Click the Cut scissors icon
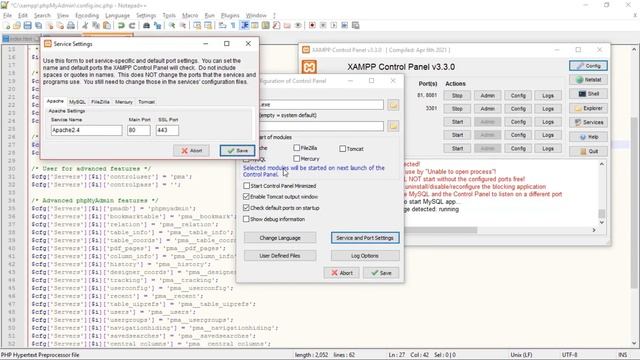The height and width of the screenshot is (360, 640). tap(85, 25)
